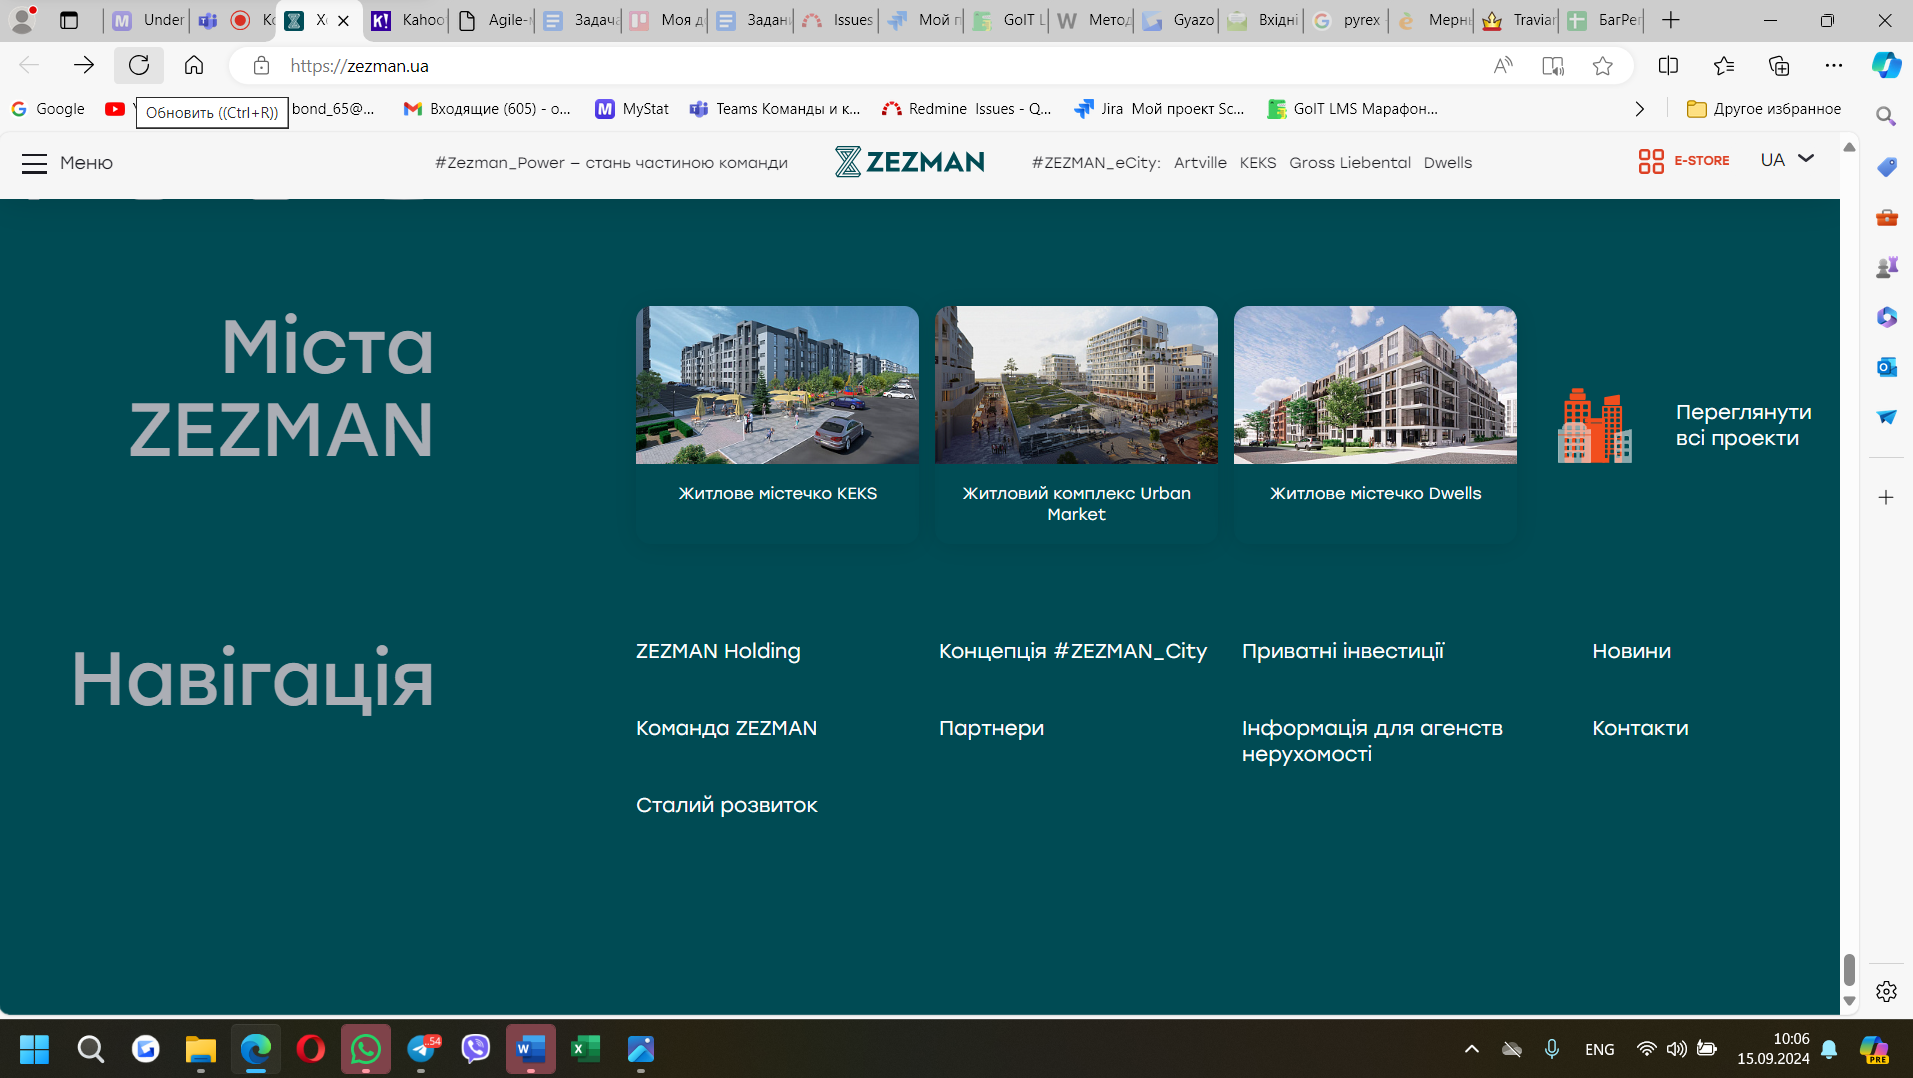
Task: Click the orange buildings projects icon
Action: point(1594,426)
